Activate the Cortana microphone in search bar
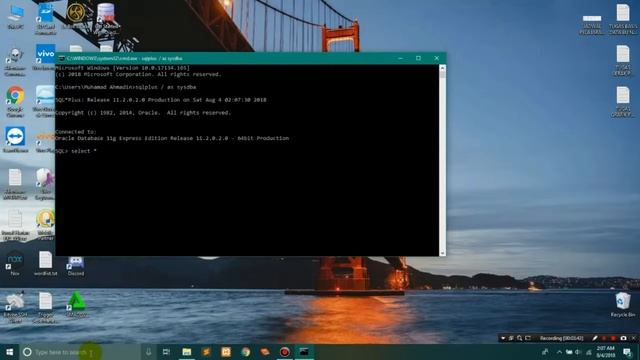The height and width of the screenshot is (360, 640). (148, 352)
